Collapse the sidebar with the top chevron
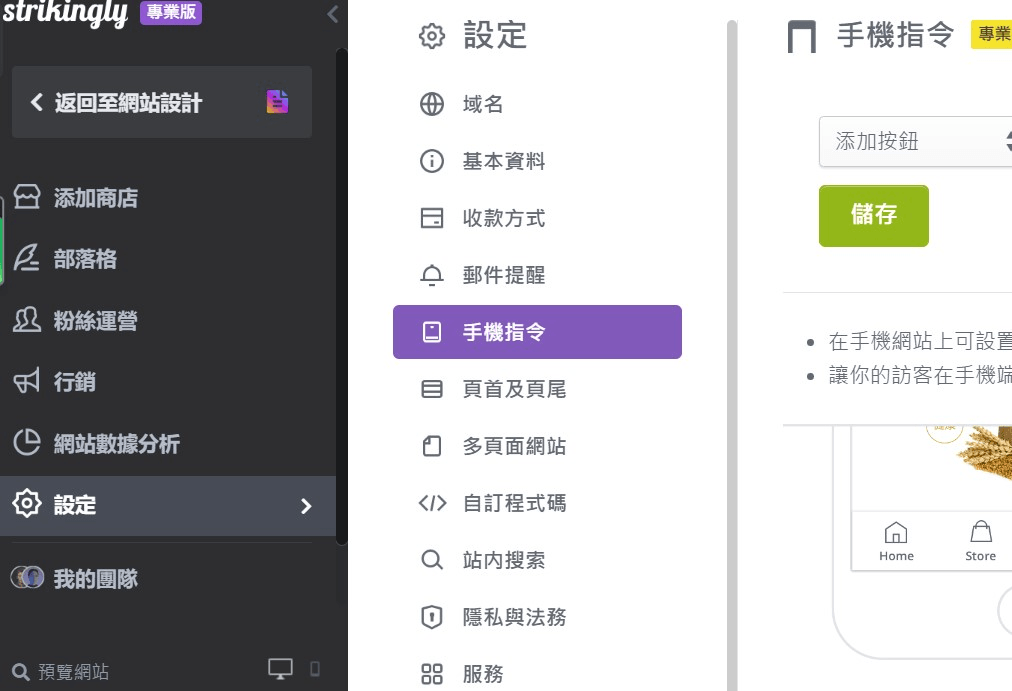Image resolution: width=1012 pixels, height=691 pixels. [331, 14]
